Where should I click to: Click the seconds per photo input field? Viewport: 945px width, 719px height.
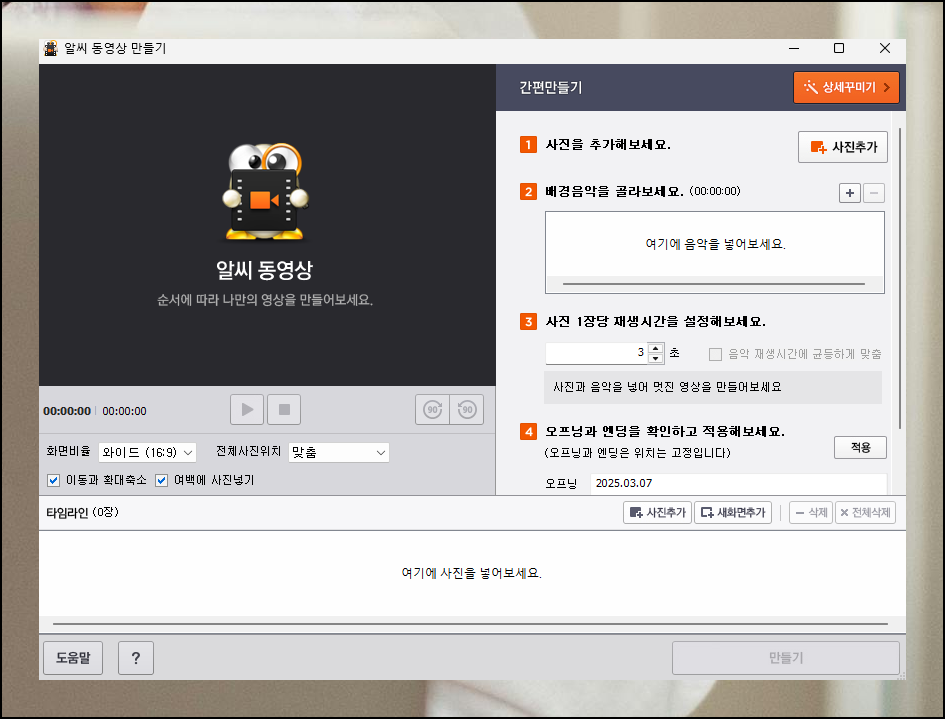tap(596, 353)
